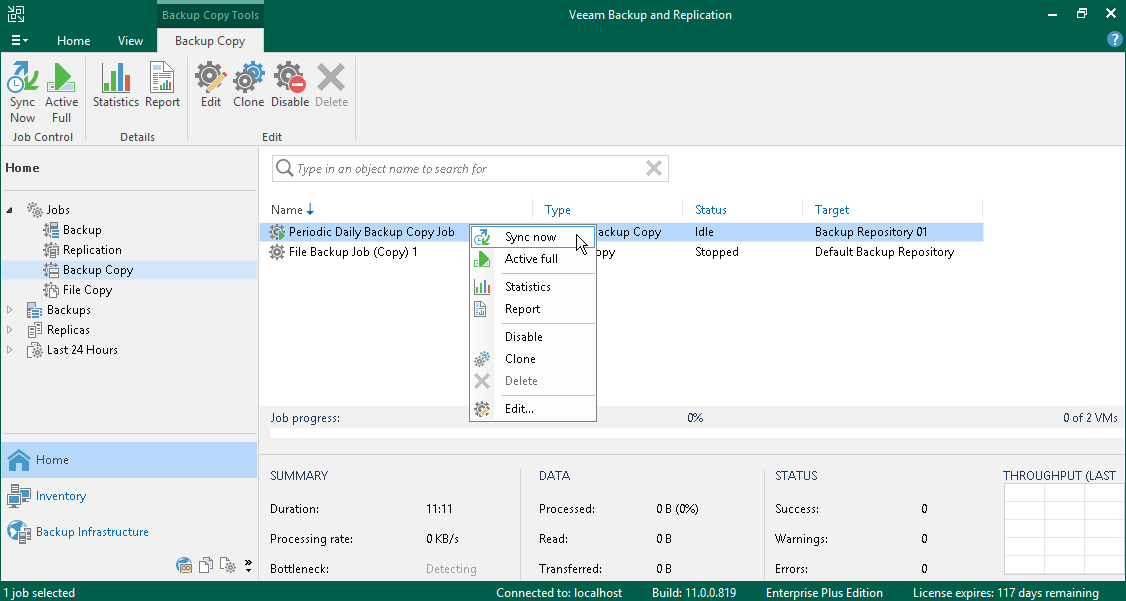Click the Stopped status cell
Screen dimensions: 1126x601
[717, 252]
